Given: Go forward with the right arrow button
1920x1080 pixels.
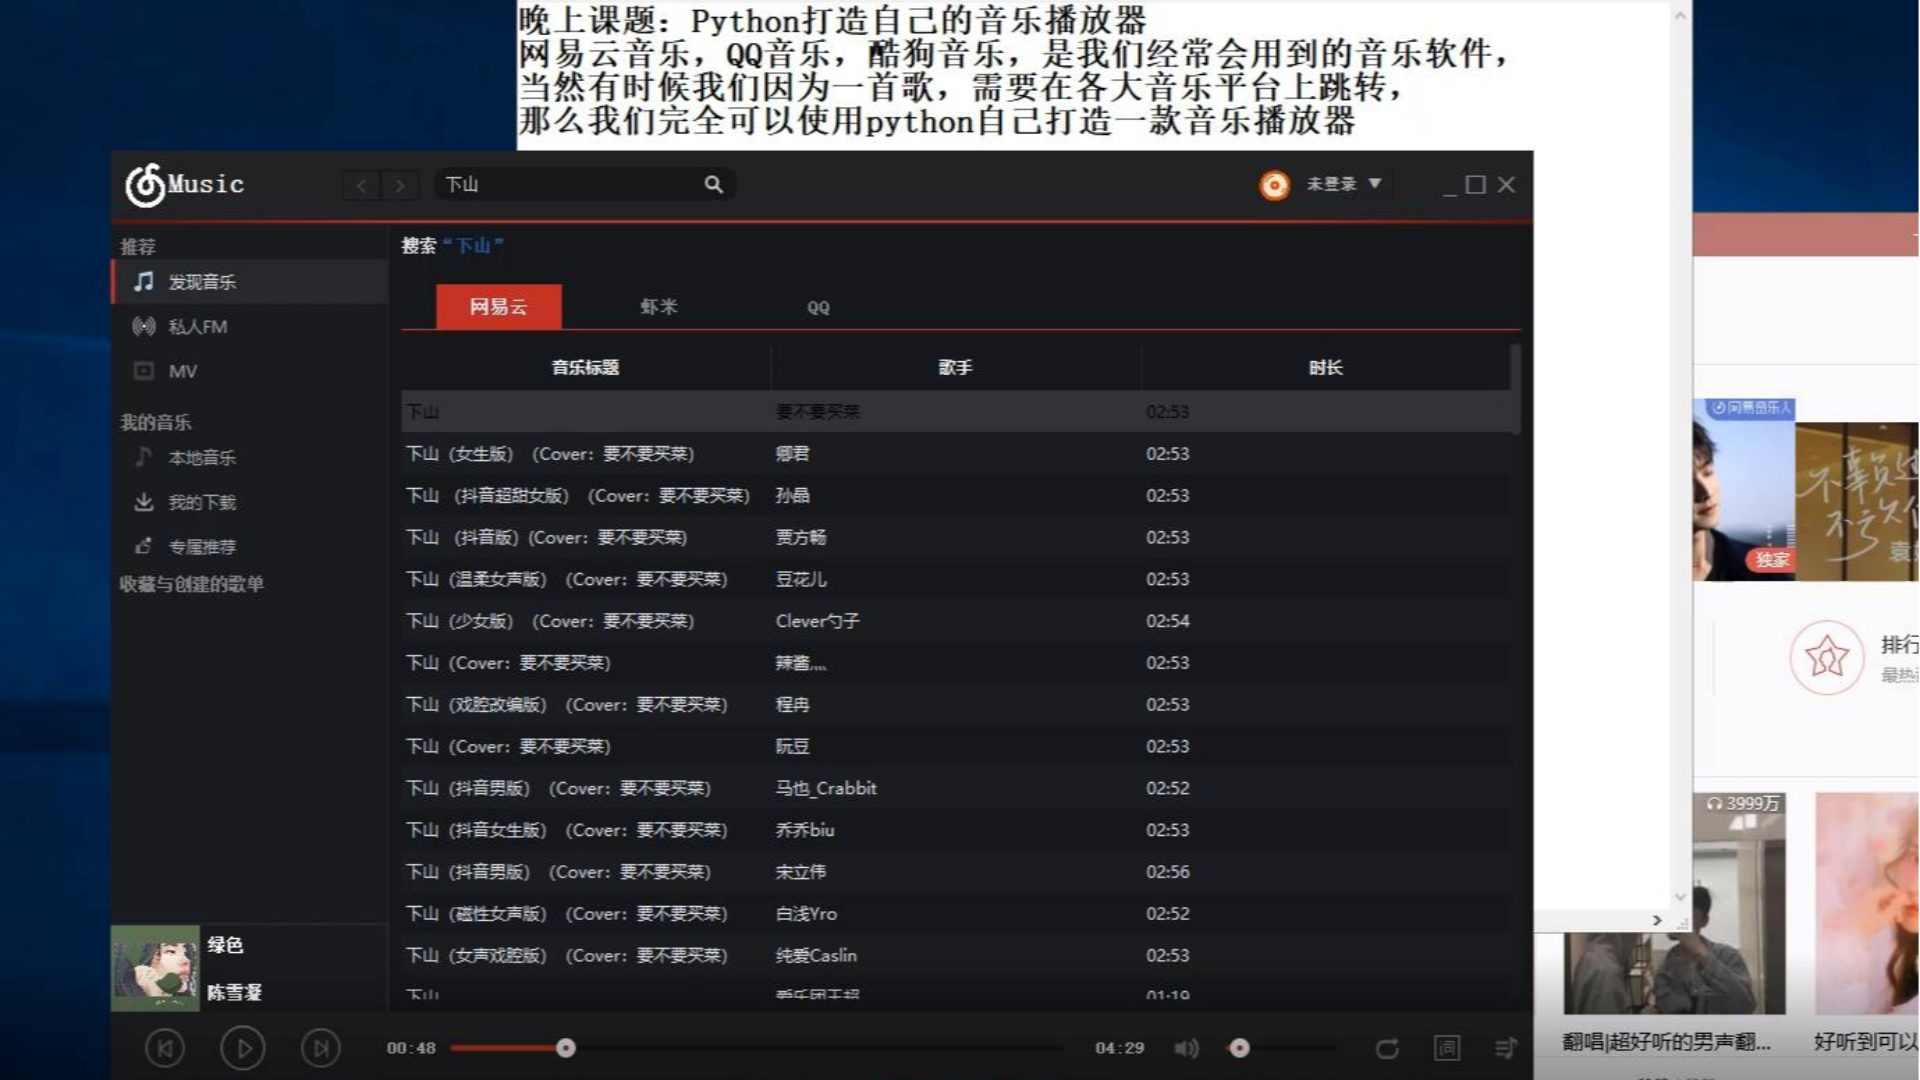Looking at the screenshot, I should pyautogui.click(x=400, y=185).
